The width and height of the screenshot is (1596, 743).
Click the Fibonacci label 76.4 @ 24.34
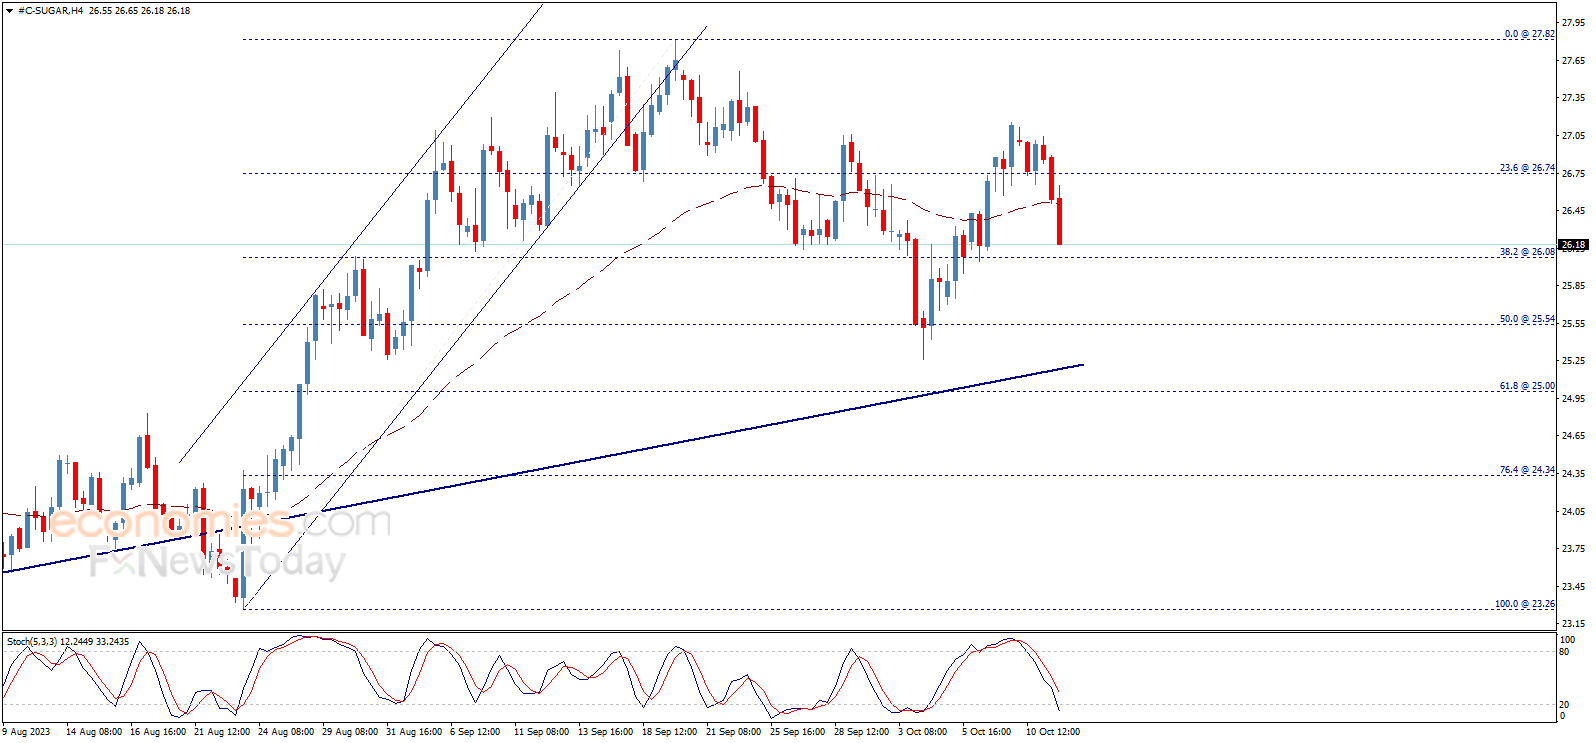click(1527, 470)
